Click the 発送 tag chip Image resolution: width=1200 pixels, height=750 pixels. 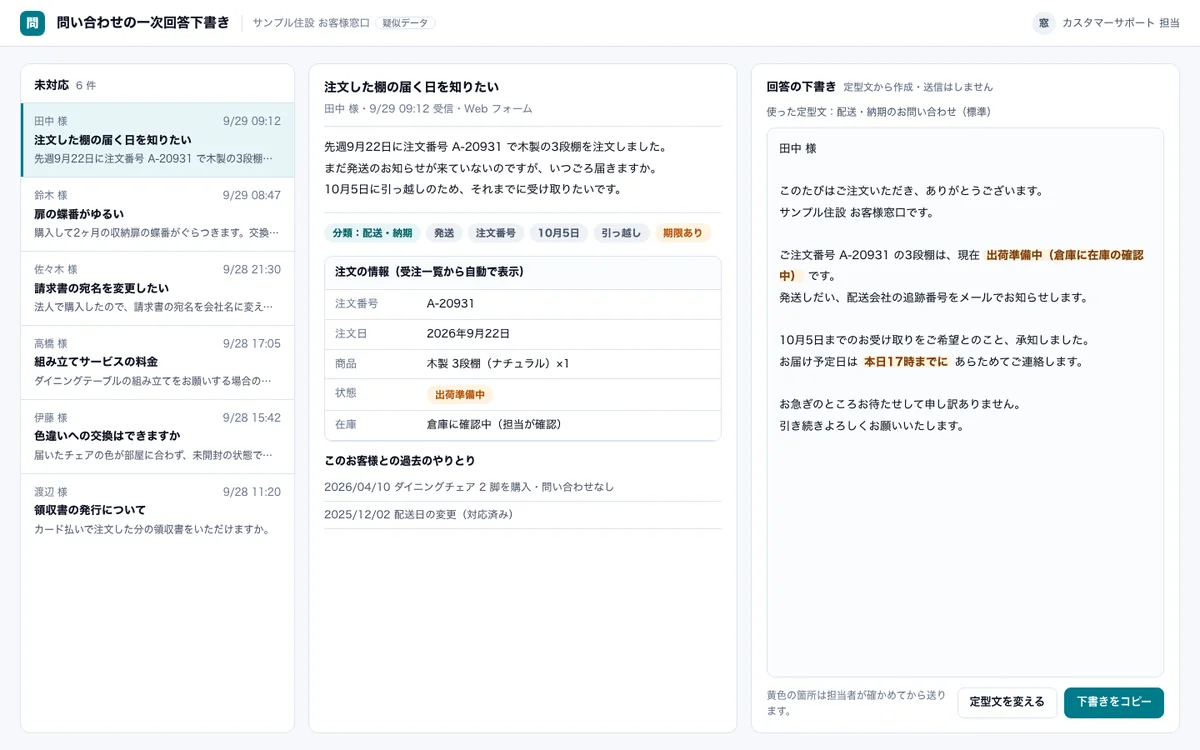coord(444,233)
